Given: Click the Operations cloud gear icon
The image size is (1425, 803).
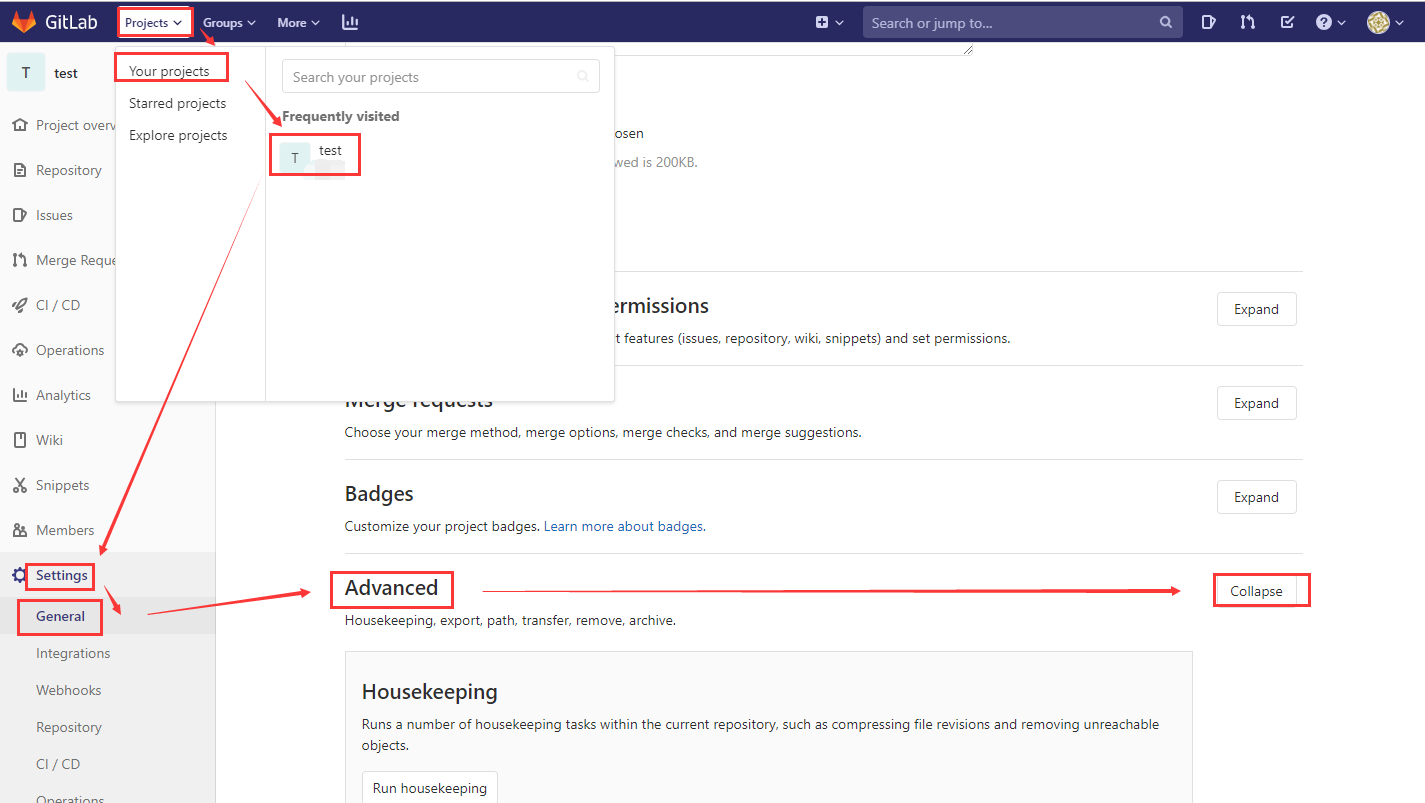Looking at the screenshot, I should 19,350.
